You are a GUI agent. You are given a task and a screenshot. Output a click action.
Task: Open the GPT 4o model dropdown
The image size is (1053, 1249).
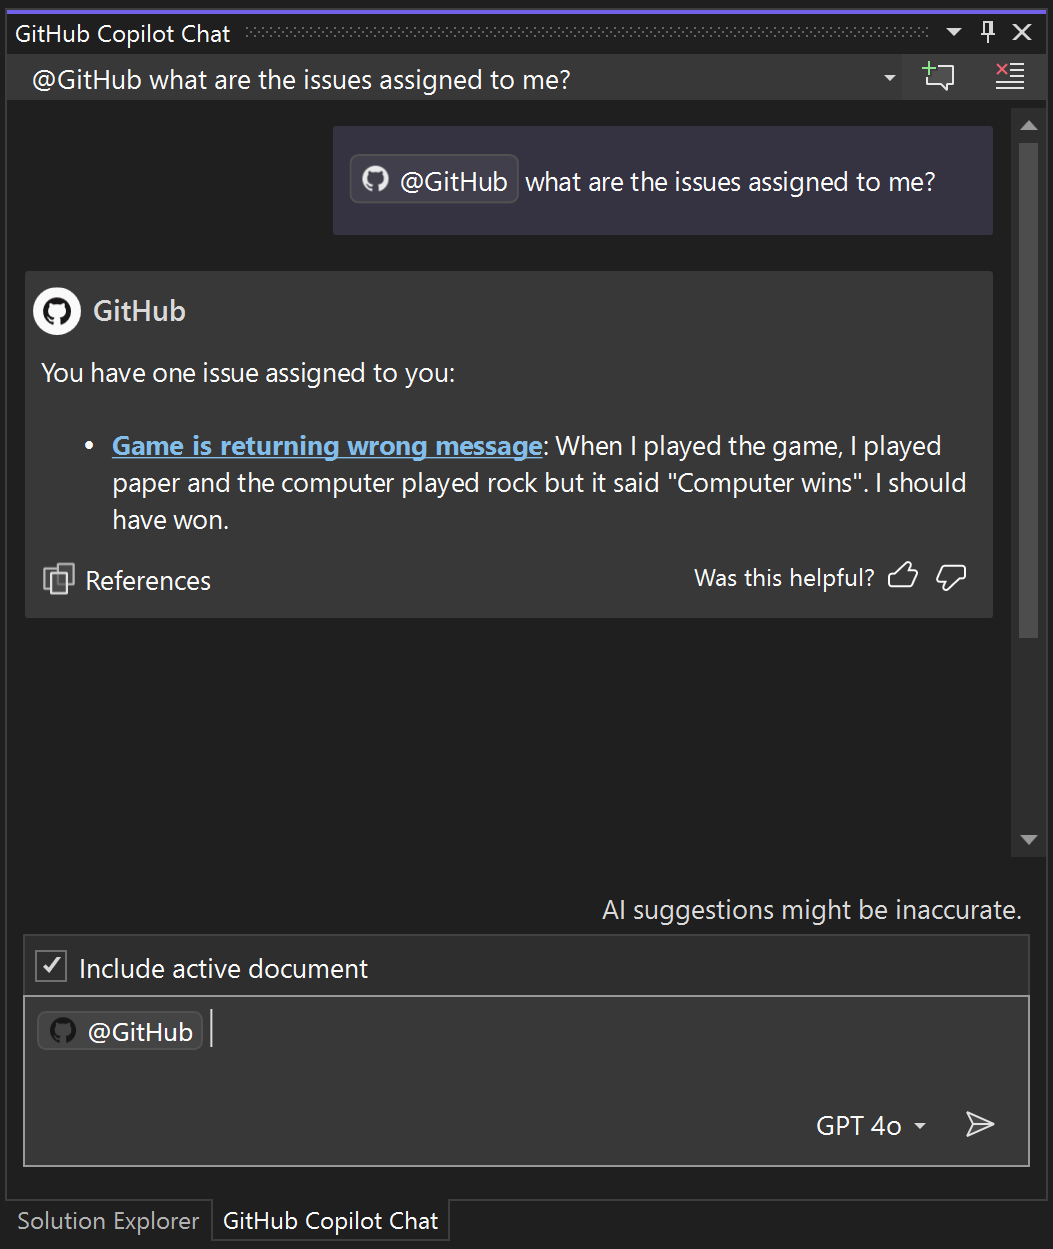click(871, 1124)
